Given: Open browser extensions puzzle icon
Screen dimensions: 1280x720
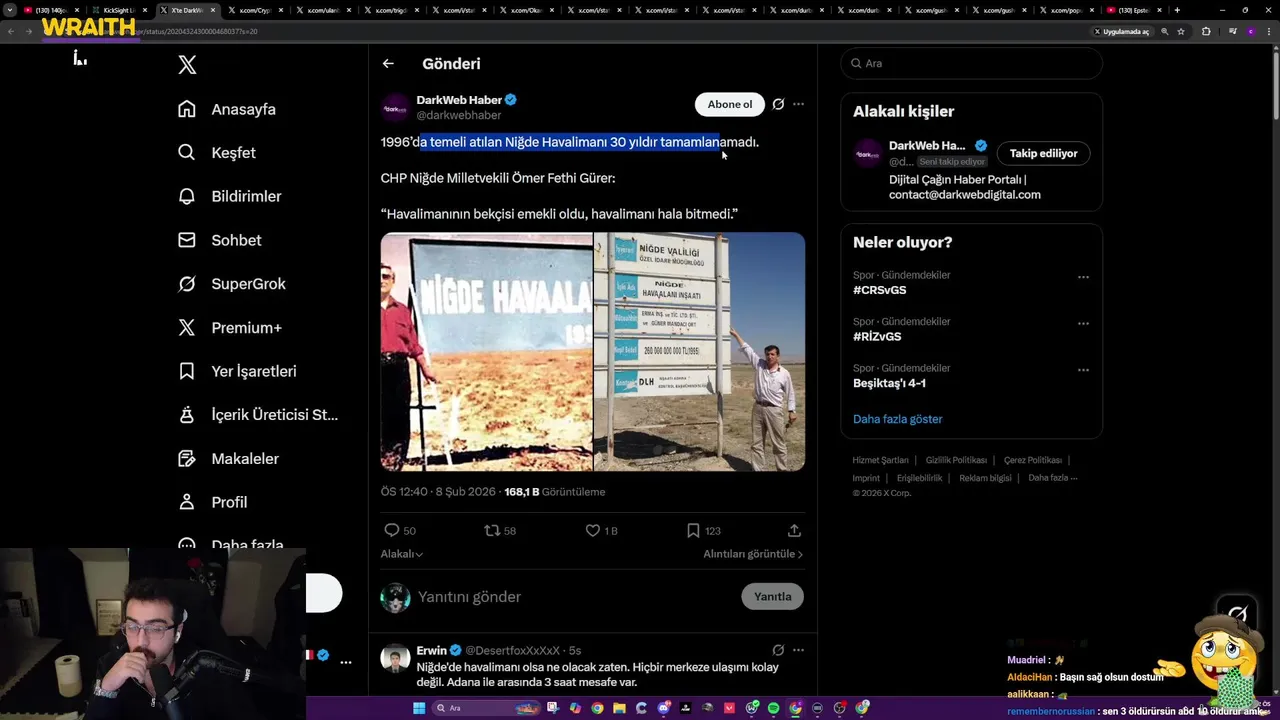Looking at the screenshot, I should pos(1206,31).
